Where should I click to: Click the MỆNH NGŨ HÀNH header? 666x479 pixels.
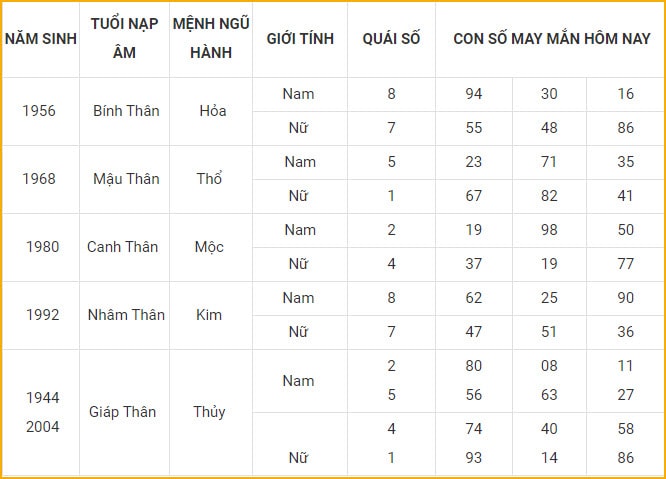[x=211, y=39]
